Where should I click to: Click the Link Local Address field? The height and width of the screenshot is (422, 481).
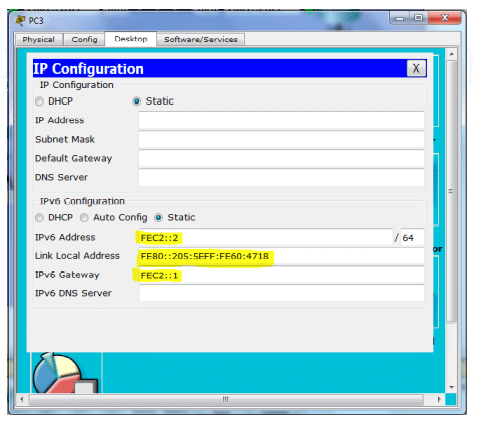point(281,256)
